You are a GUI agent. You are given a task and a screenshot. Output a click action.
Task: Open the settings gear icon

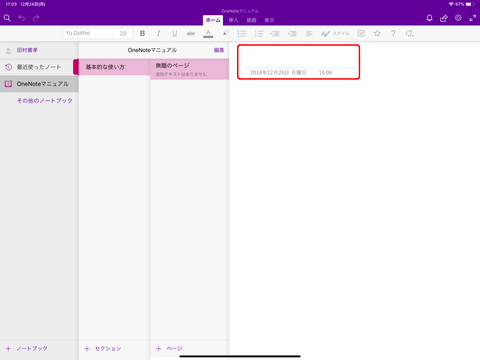458,18
